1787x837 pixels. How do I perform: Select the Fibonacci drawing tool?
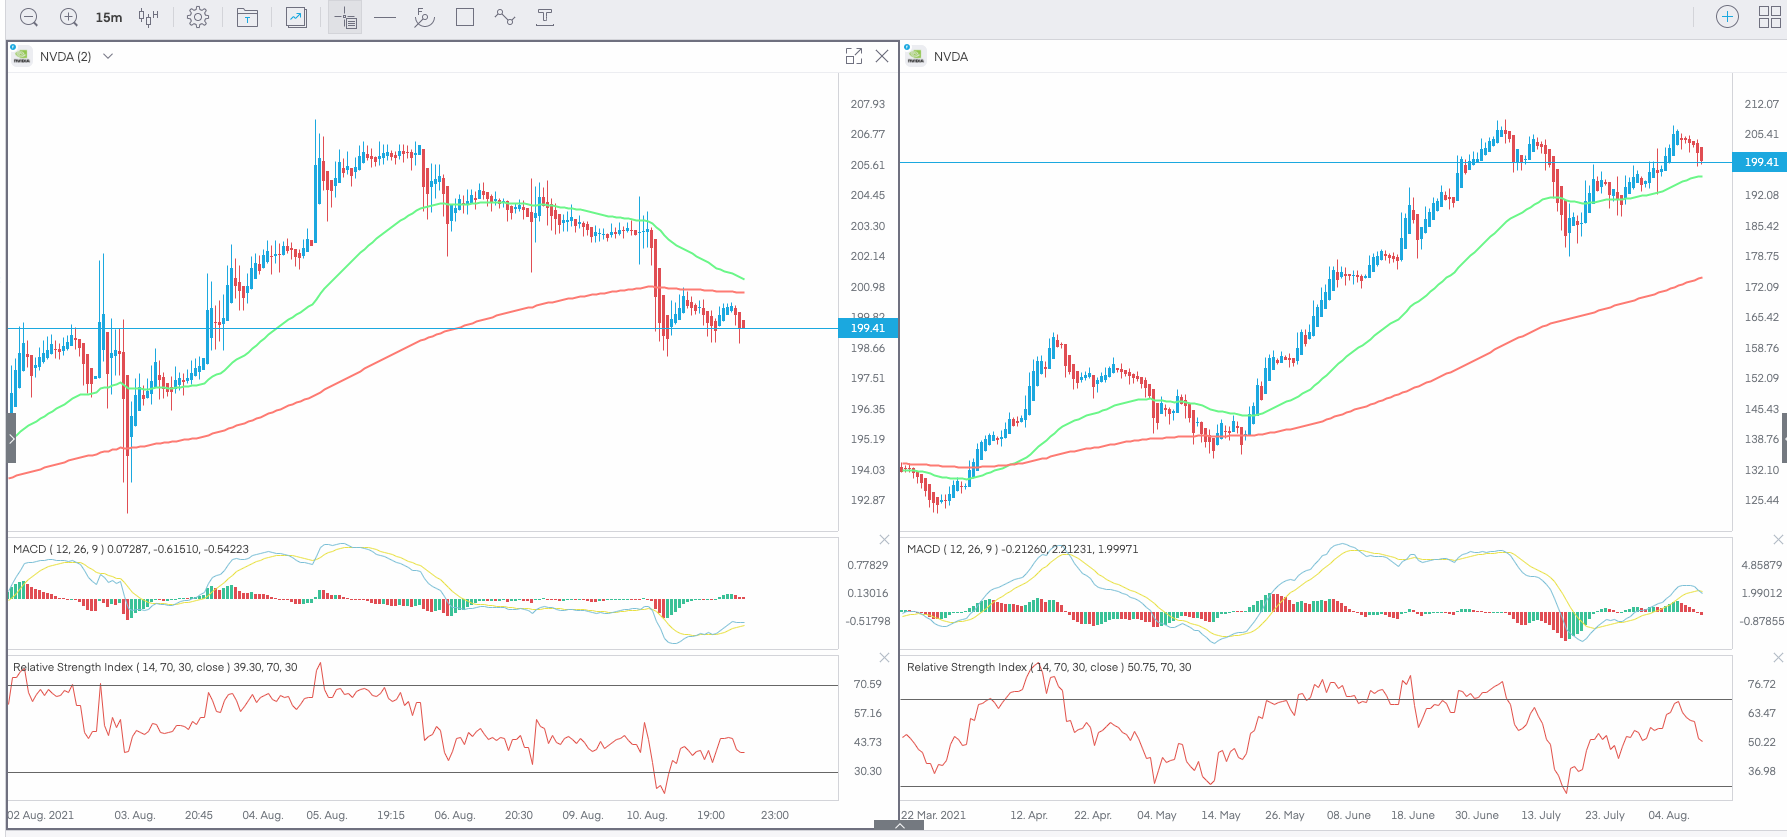pos(424,17)
